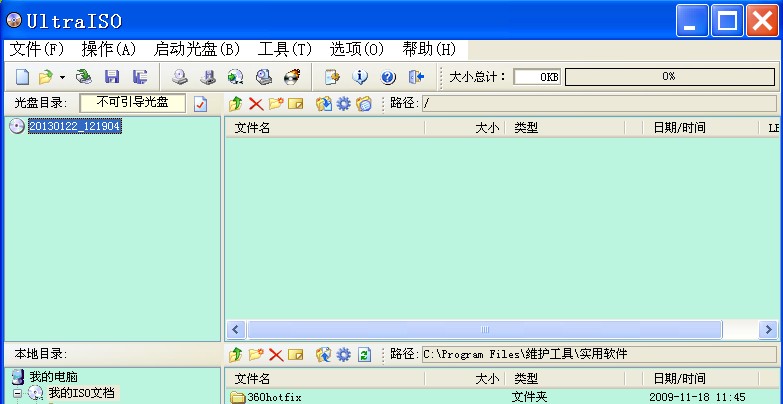Screen dimensions: 783x404
Task: Minimize the UltraISO window
Action: (x=692, y=20)
